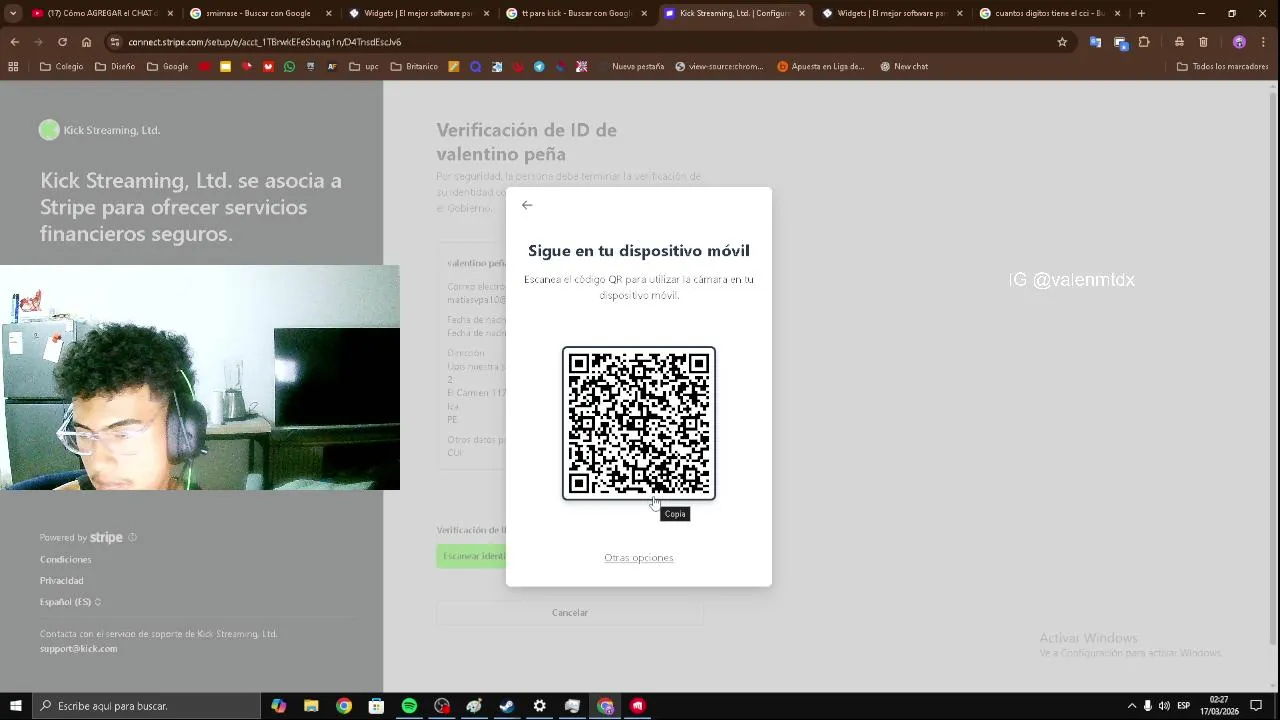Switch to the YouTube 'Cómo AGREGAR el CHAT' tab

pos(101,14)
